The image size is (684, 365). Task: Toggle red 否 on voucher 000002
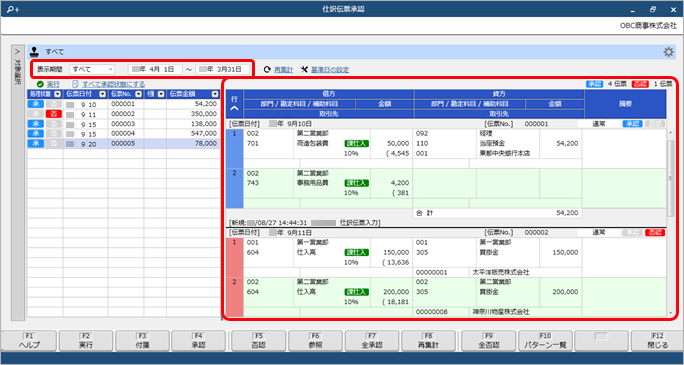54,114
